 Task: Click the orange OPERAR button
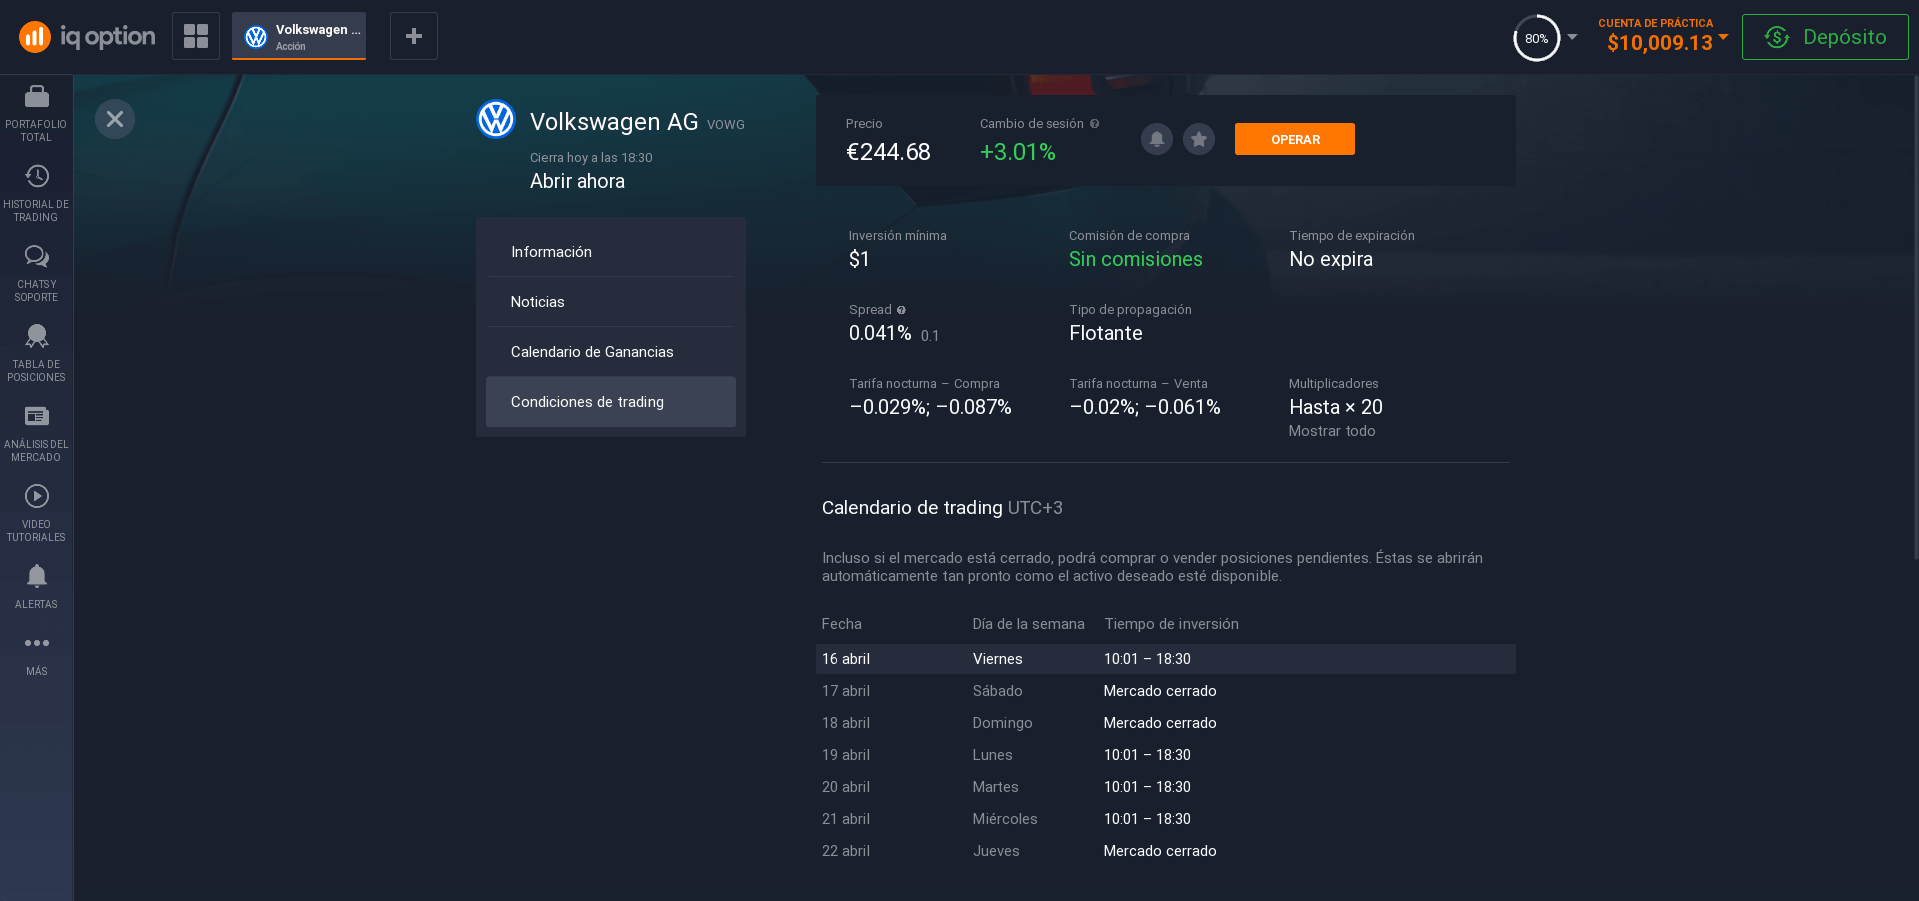1295,139
